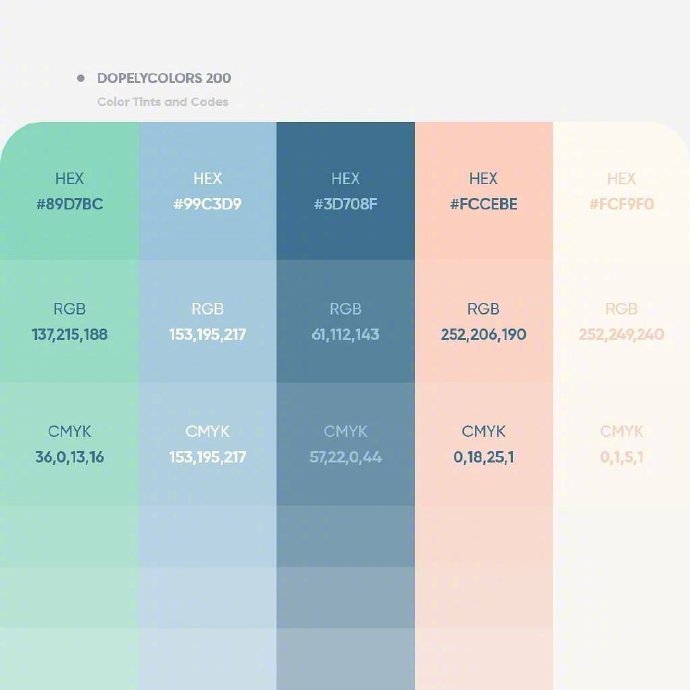The height and width of the screenshot is (690, 690).
Task: Click value 153,195,217 under the CMYK label
Action: click(x=208, y=457)
